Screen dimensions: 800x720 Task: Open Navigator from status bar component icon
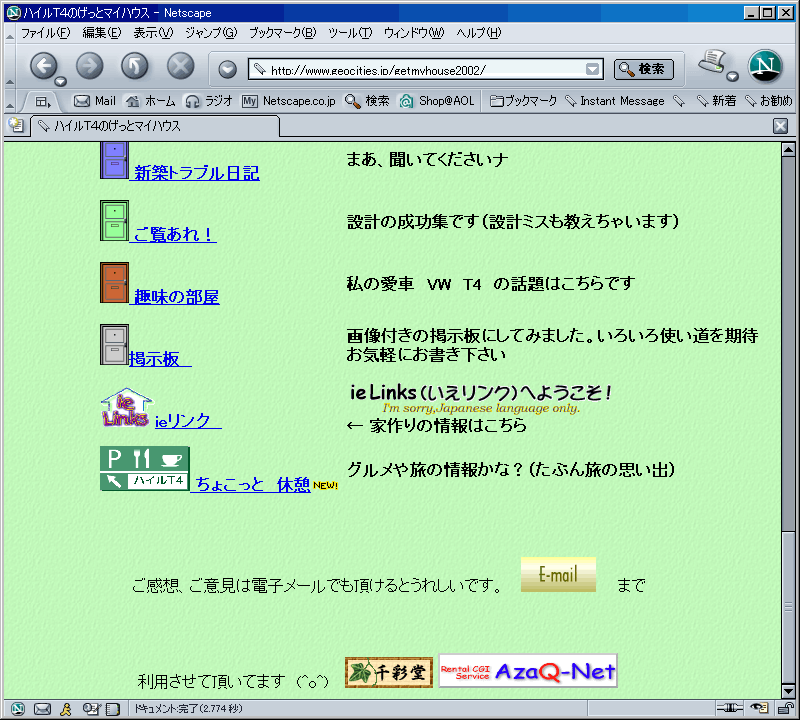[x=17, y=708]
